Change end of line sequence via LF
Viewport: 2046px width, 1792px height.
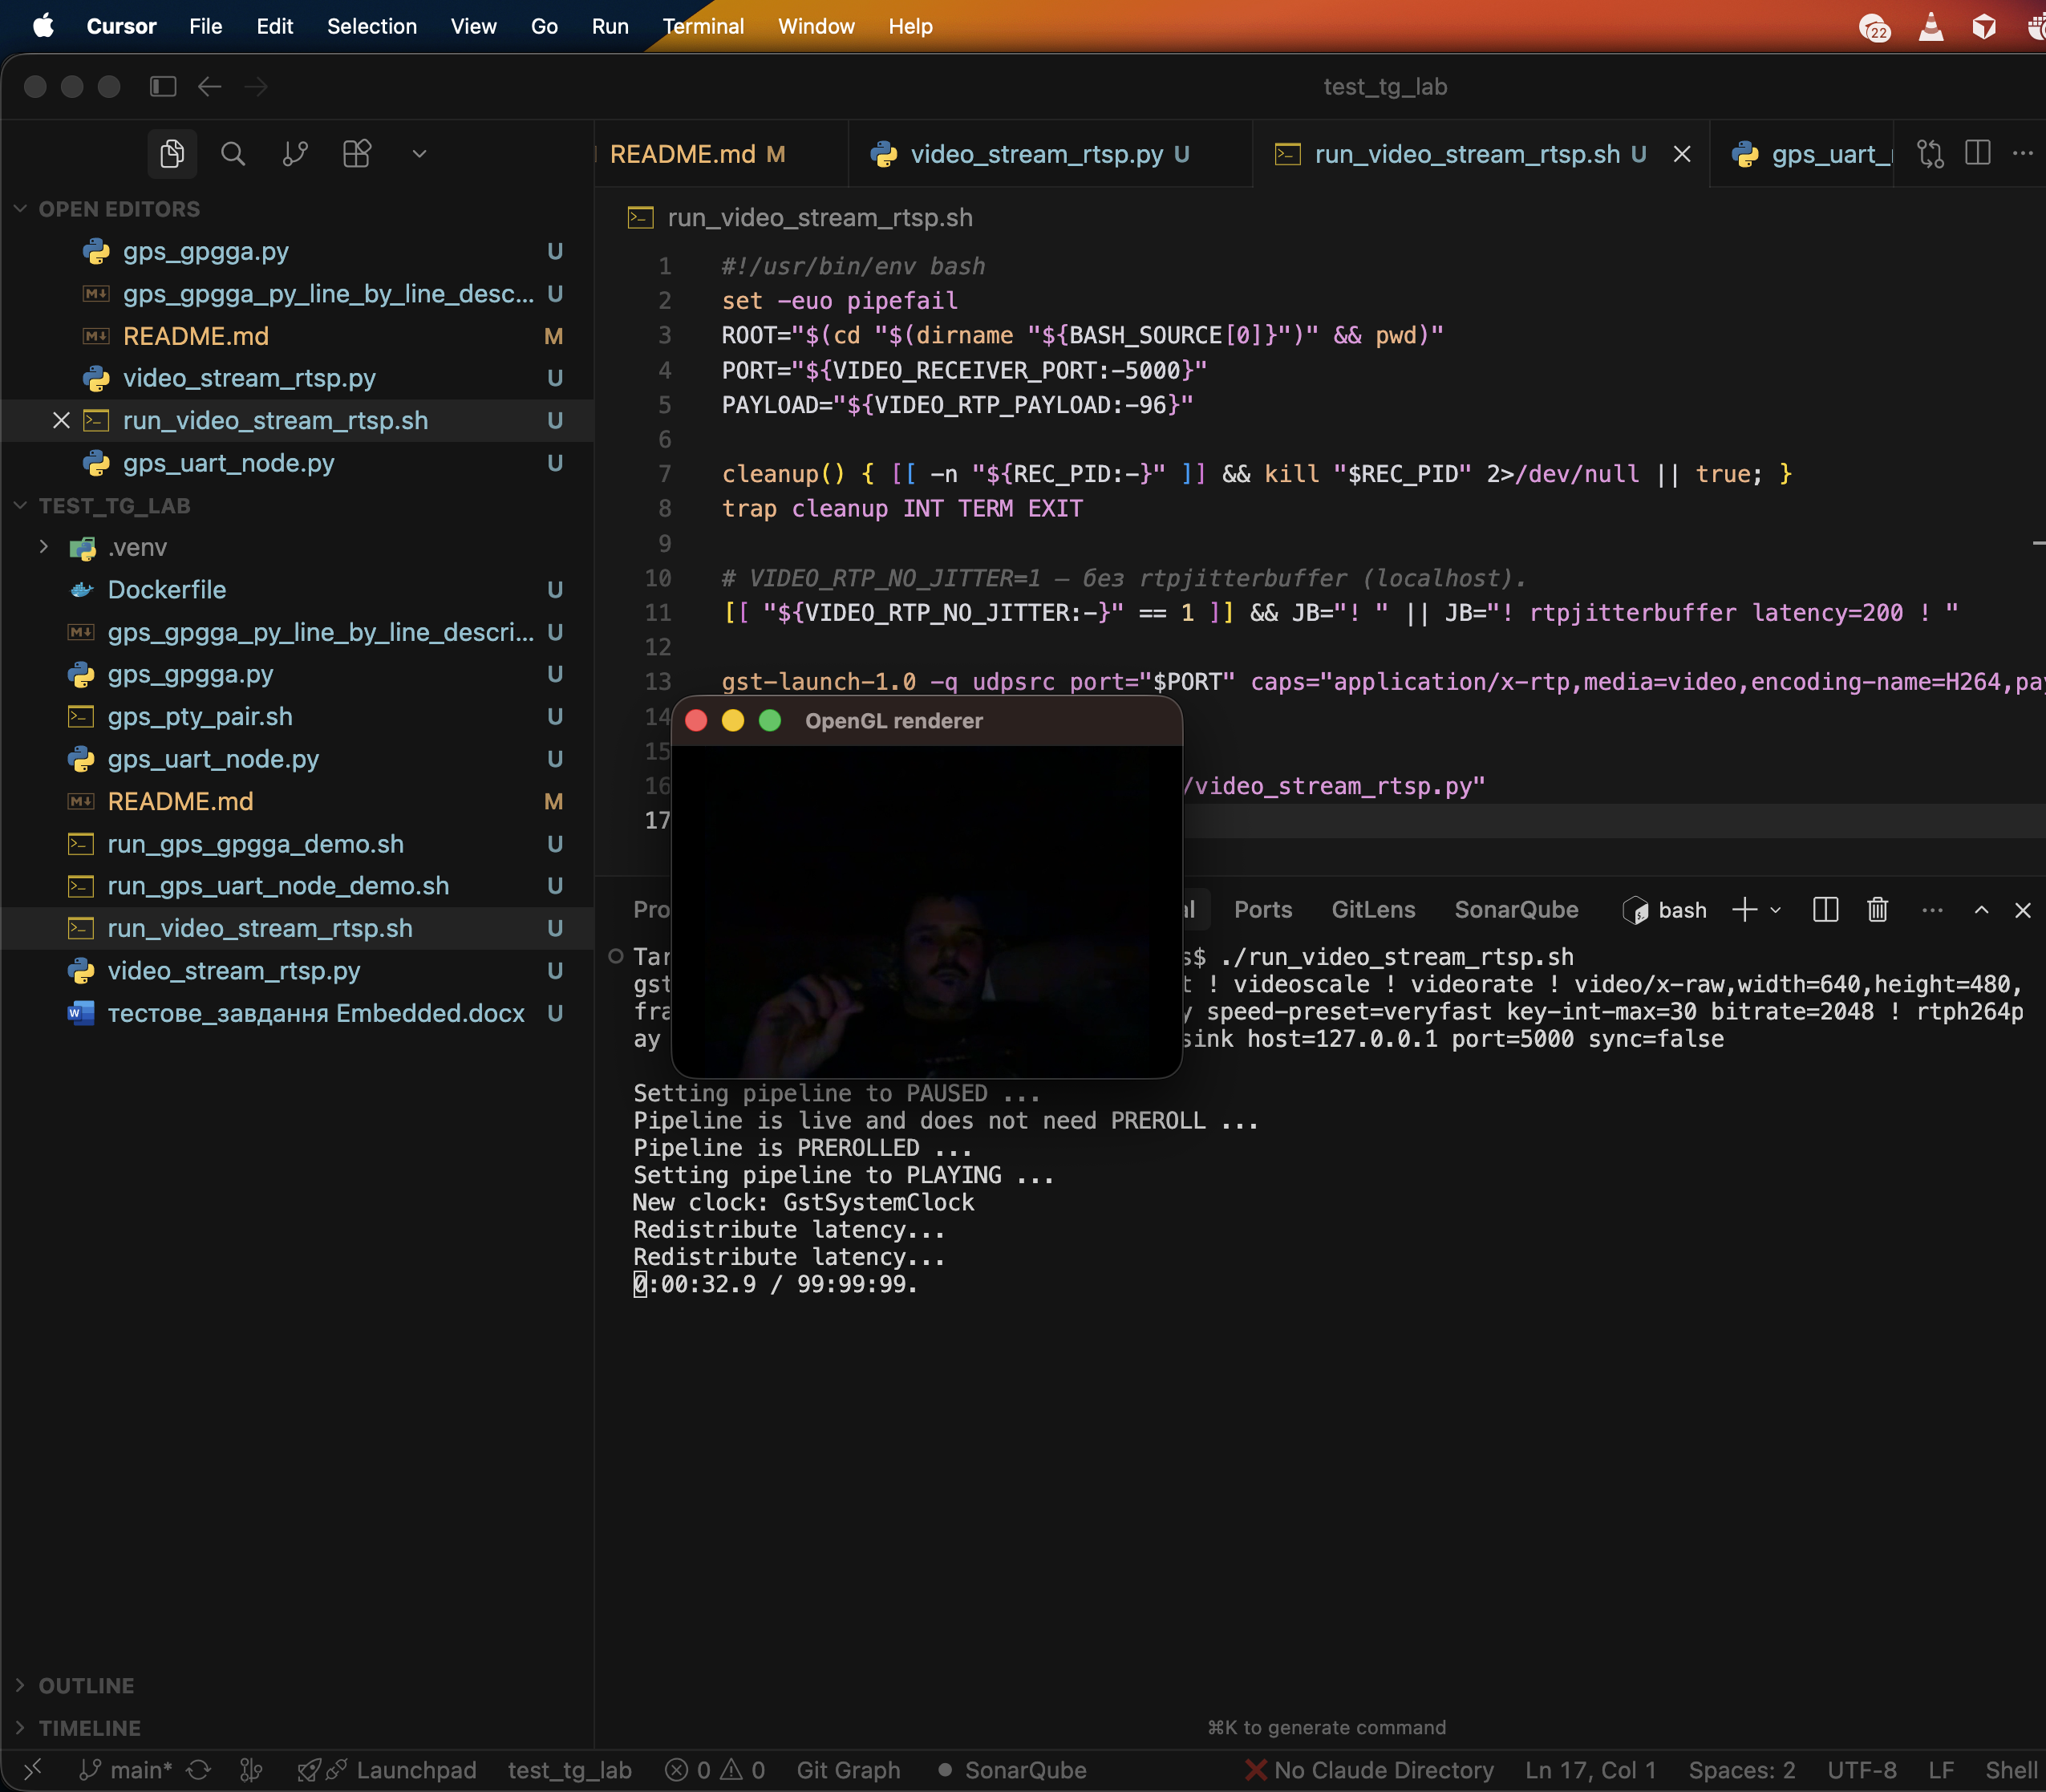click(1941, 1770)
